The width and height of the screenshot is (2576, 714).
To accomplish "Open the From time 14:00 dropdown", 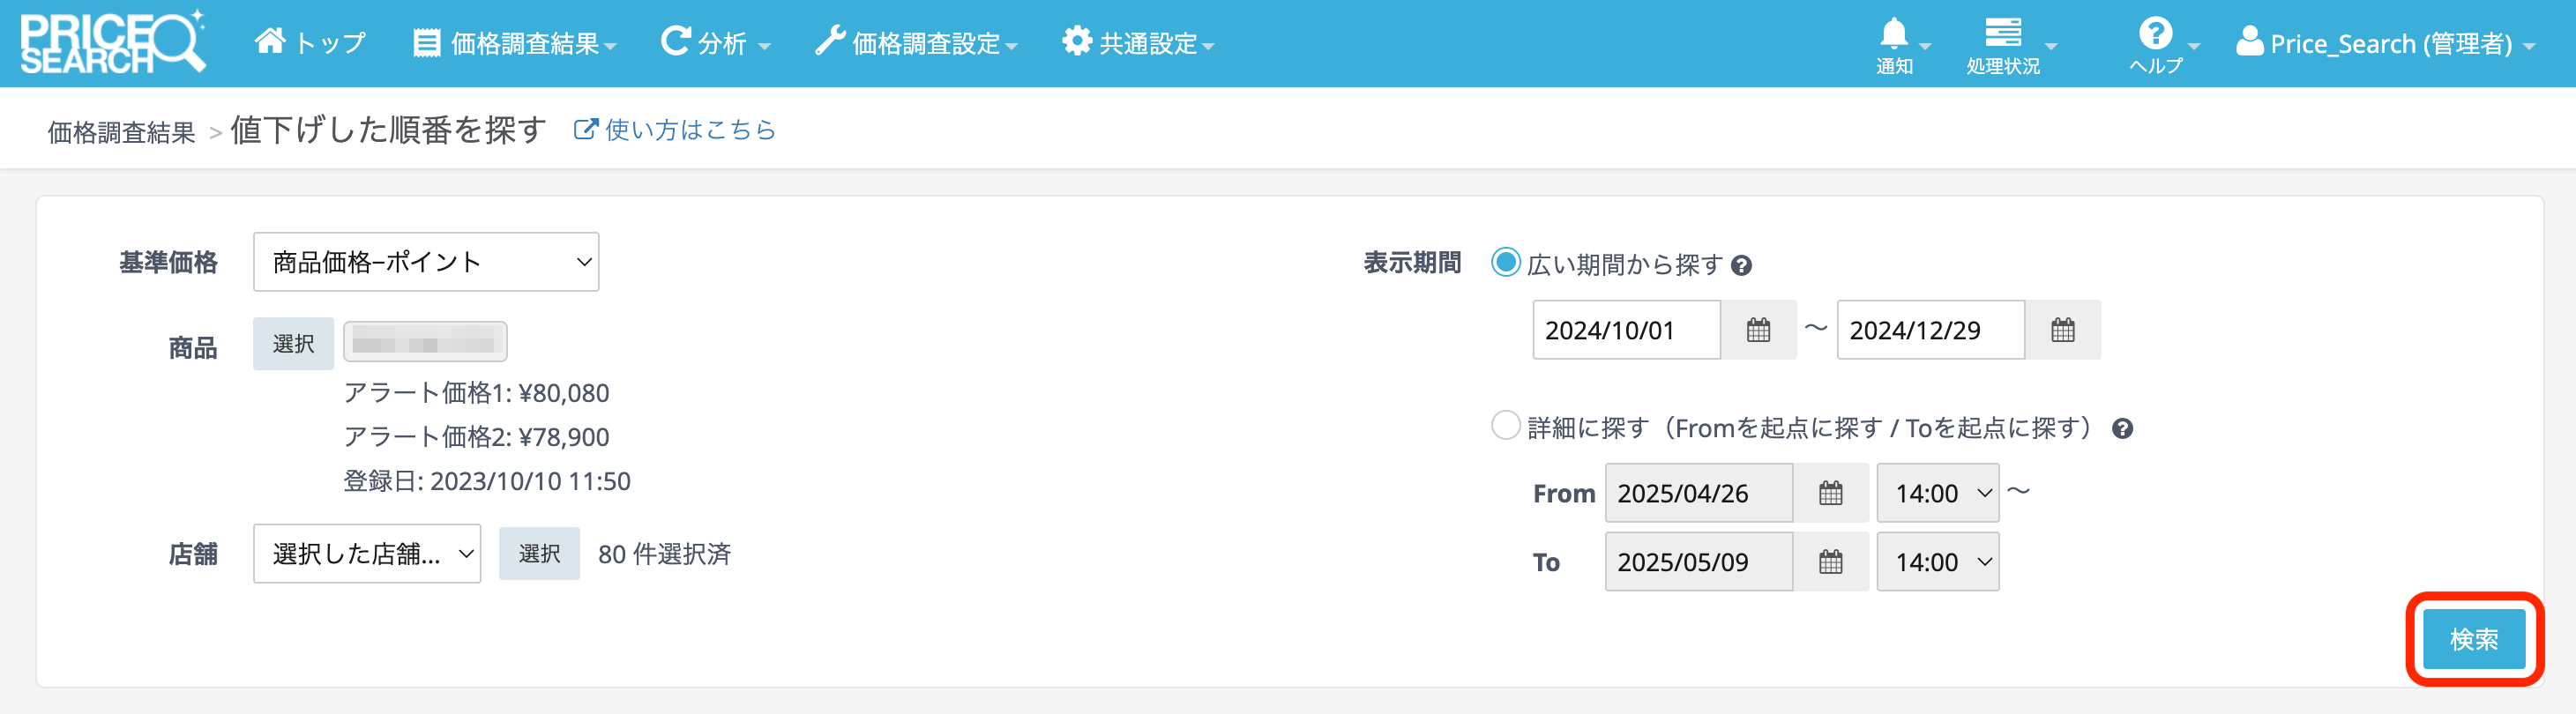I will [1937, 493].
